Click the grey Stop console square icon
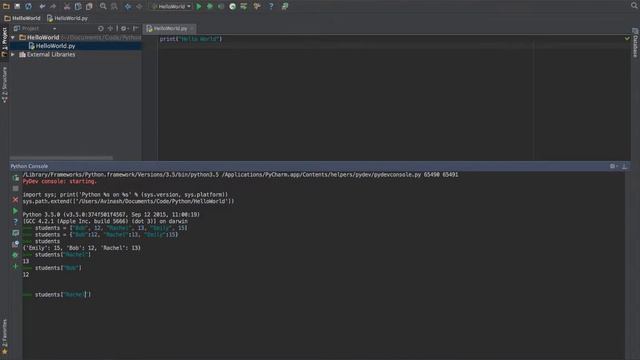Screen dimensions: 640x360 15,189
